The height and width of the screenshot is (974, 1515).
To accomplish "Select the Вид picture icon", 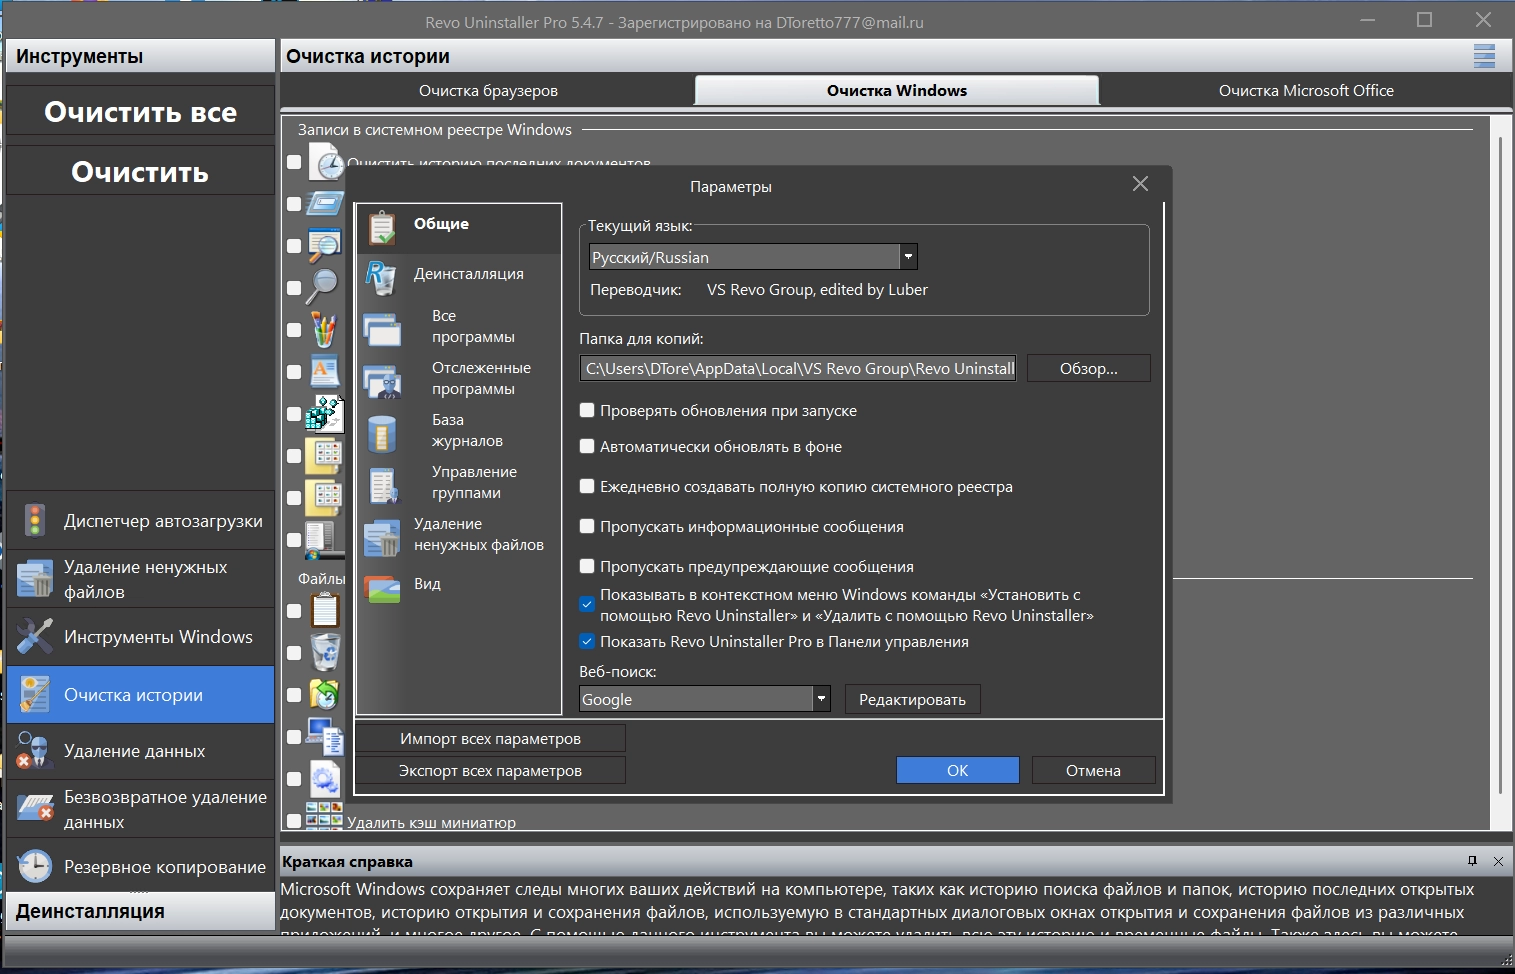I will click(382, 588).
